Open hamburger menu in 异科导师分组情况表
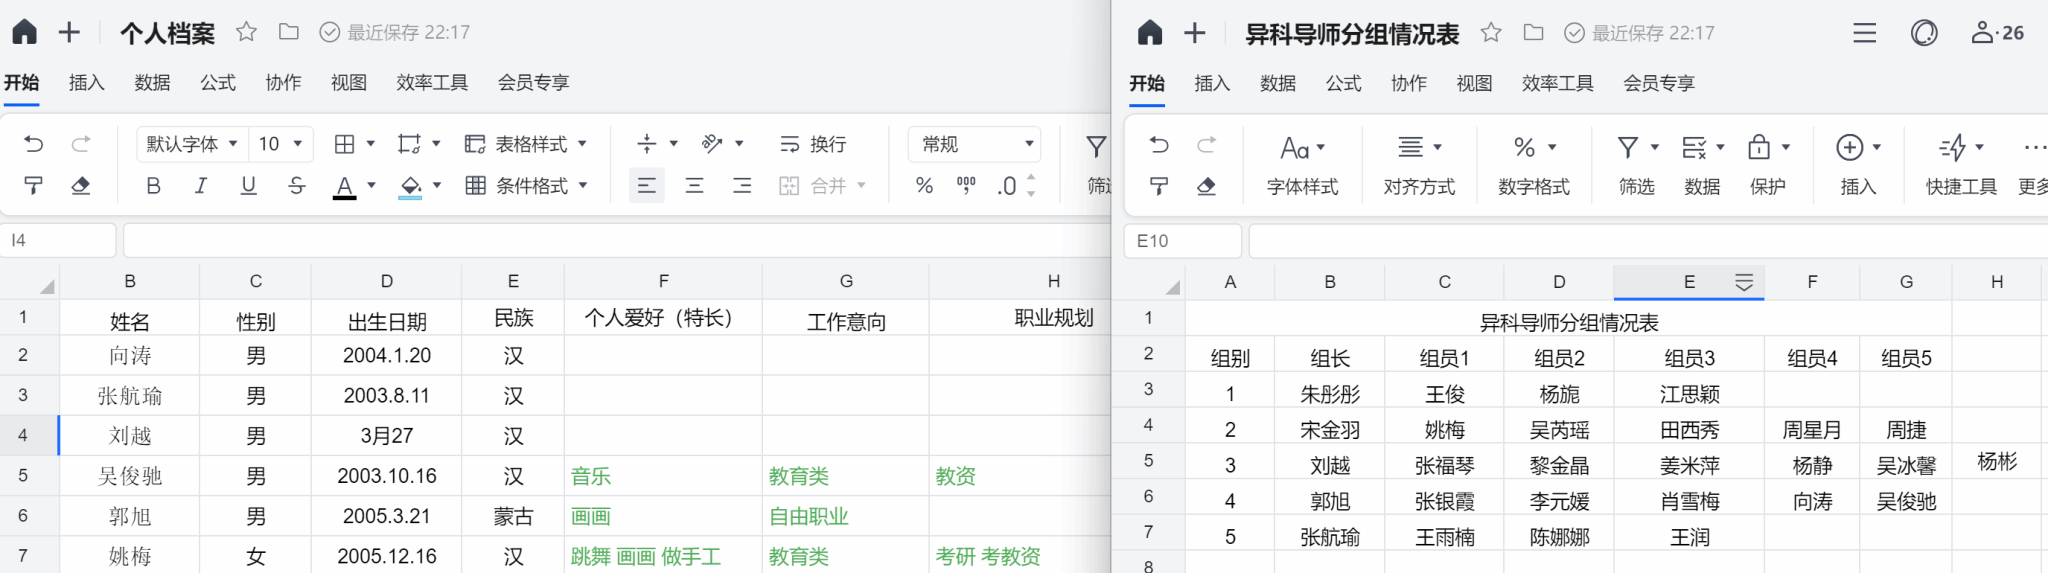 click(1864, 33)
